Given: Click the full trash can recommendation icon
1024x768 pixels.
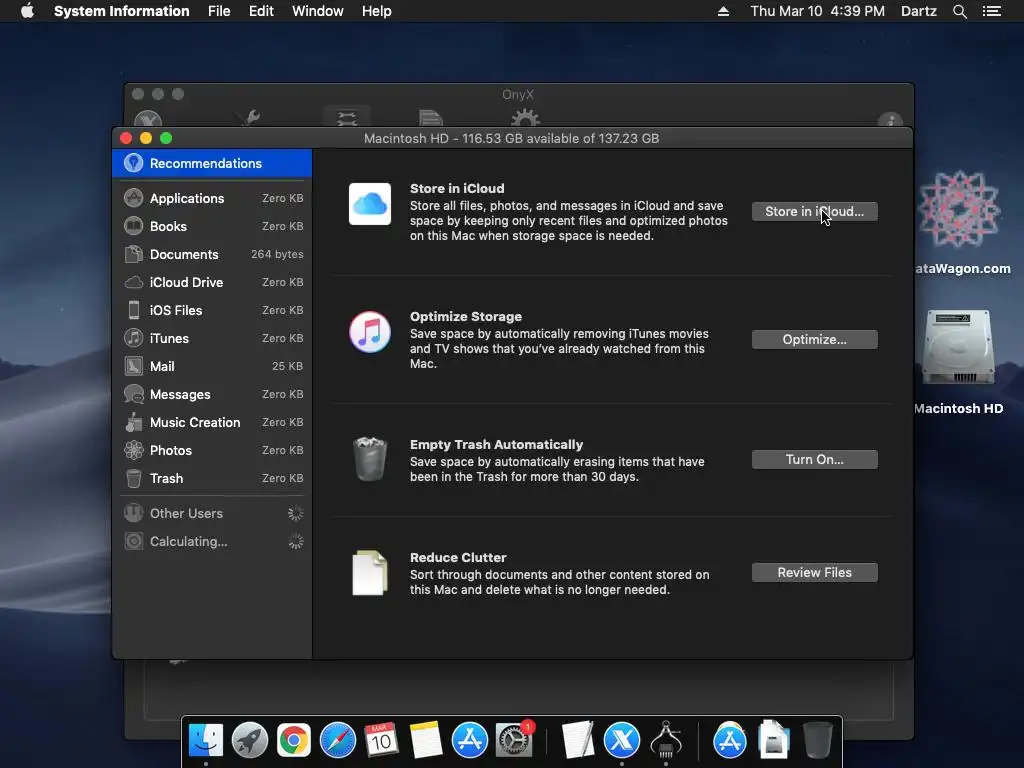Looking at the screenshot, I should 370,459.
